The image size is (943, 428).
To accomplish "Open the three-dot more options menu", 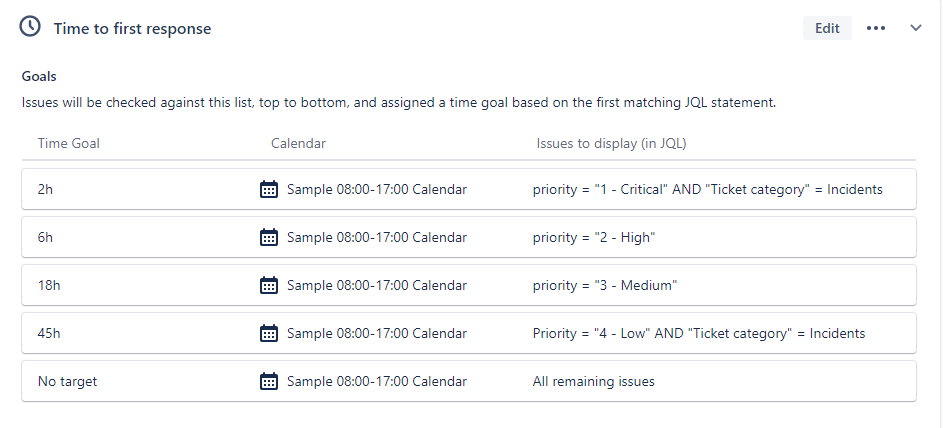I will click(x=876, y=28).
